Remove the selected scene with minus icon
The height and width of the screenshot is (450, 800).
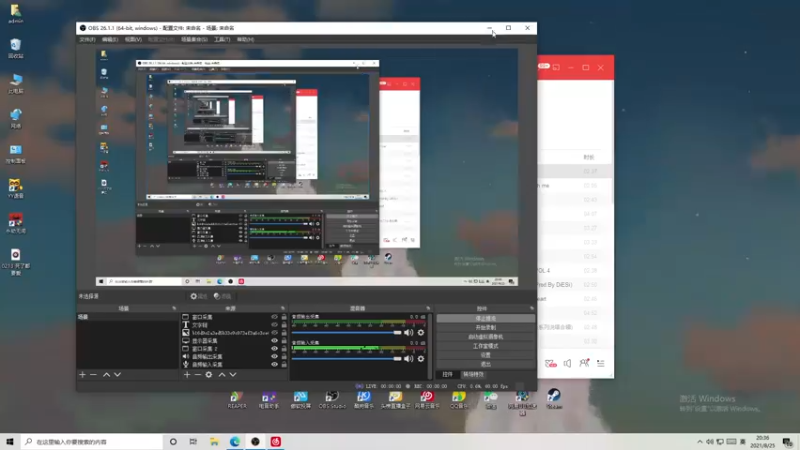point(93,374)
